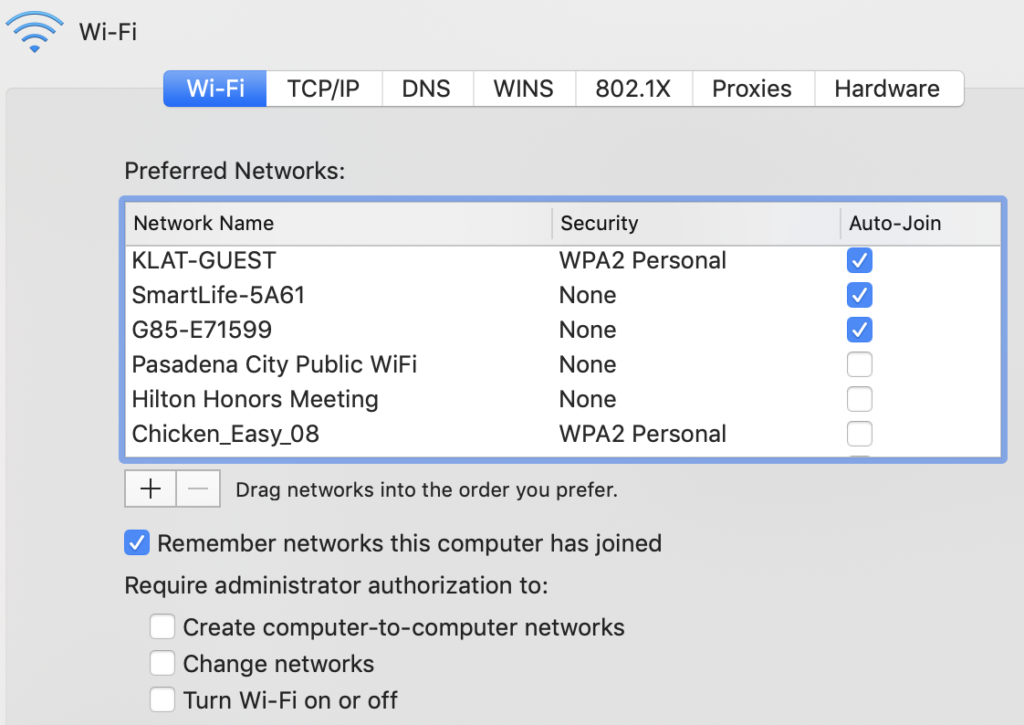1024x725 pixels.
Task: Enable Auto-Join for Pasadena City Public WiFi
Action: (859, 364)
